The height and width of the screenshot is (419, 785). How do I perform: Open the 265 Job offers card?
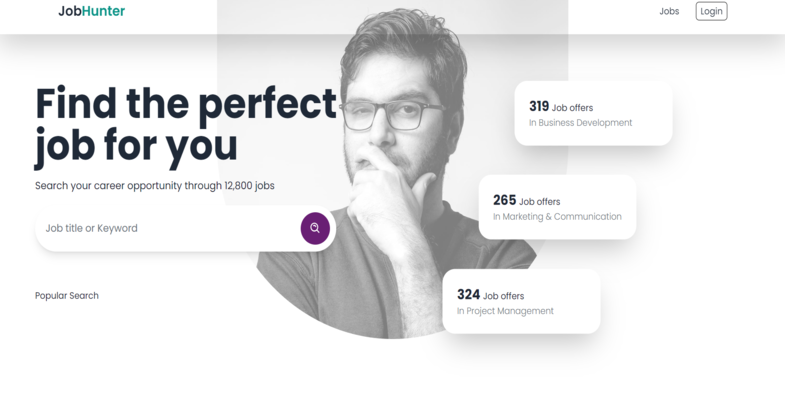click(557, 207)
